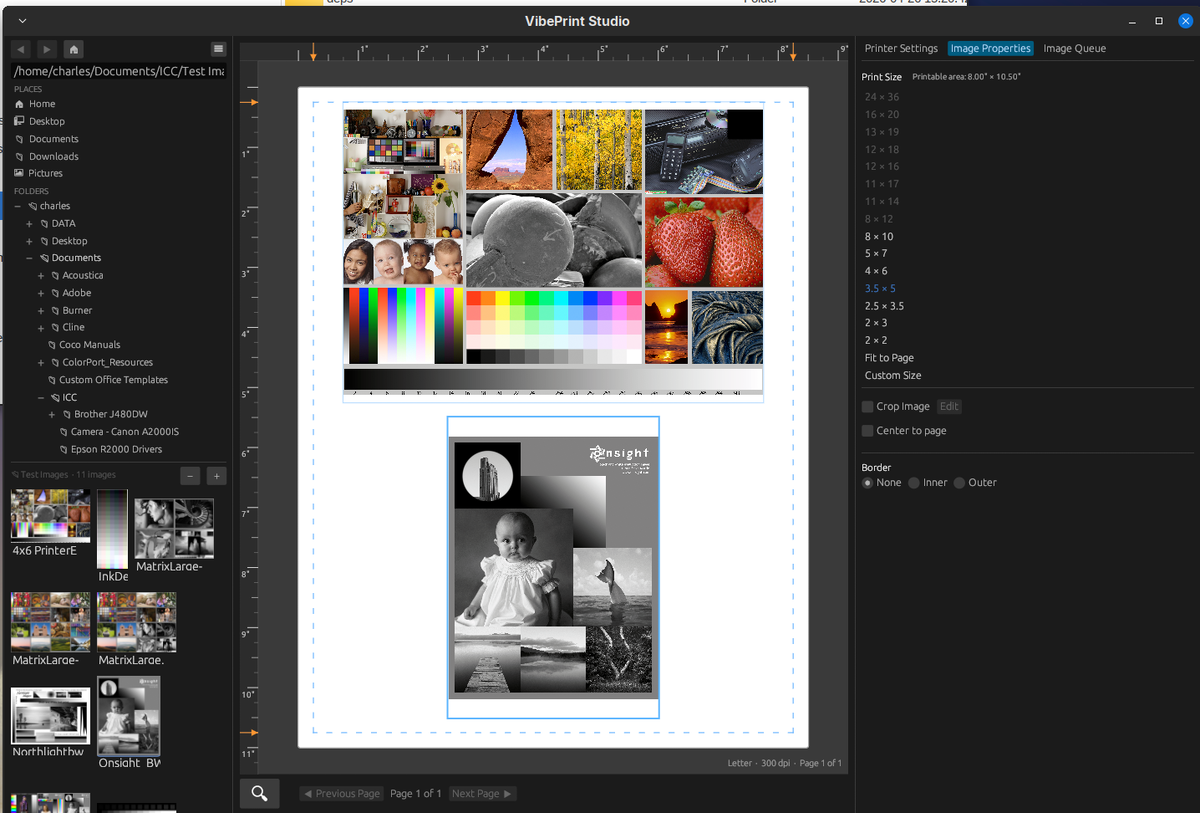Screen dimensions: 1200x813
Task: Select the Northlightbw thumbnail image
Action: [50, 716]
